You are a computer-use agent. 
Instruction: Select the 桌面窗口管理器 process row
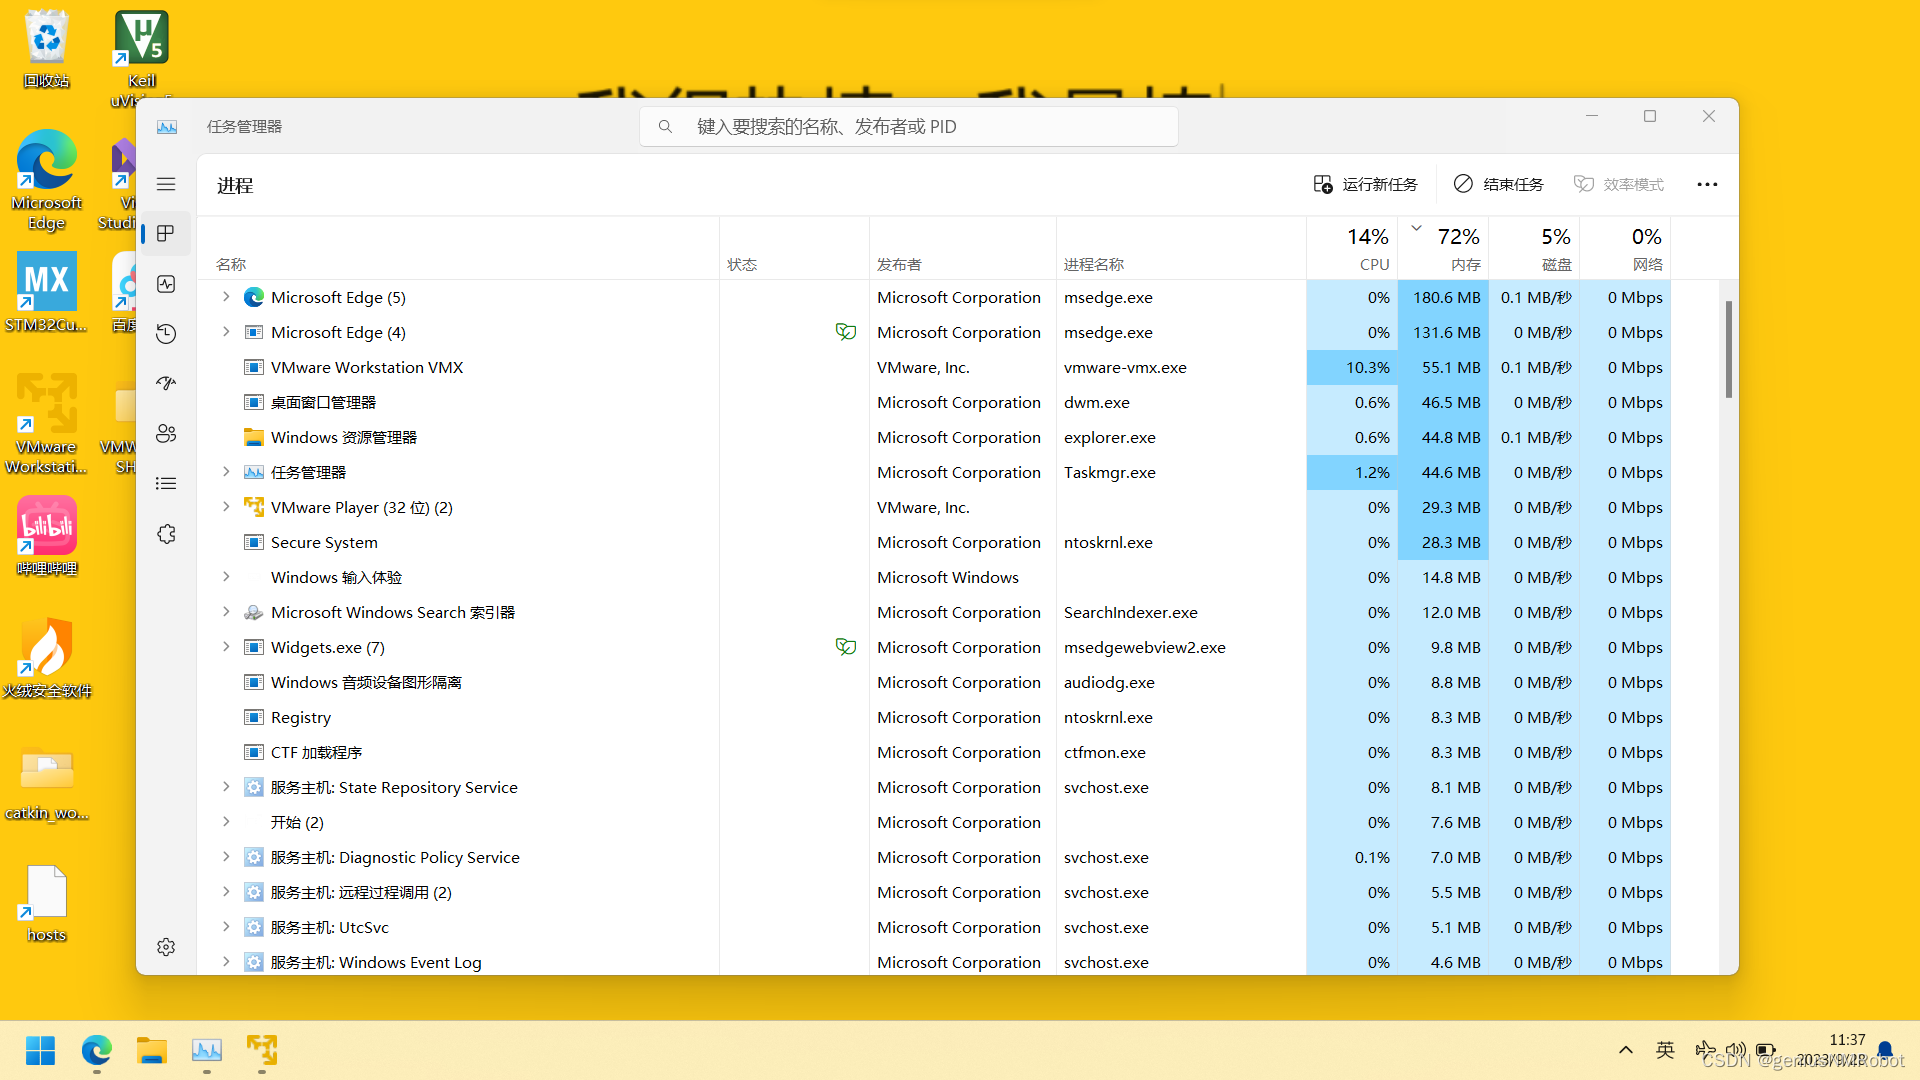tap(933, 402)
